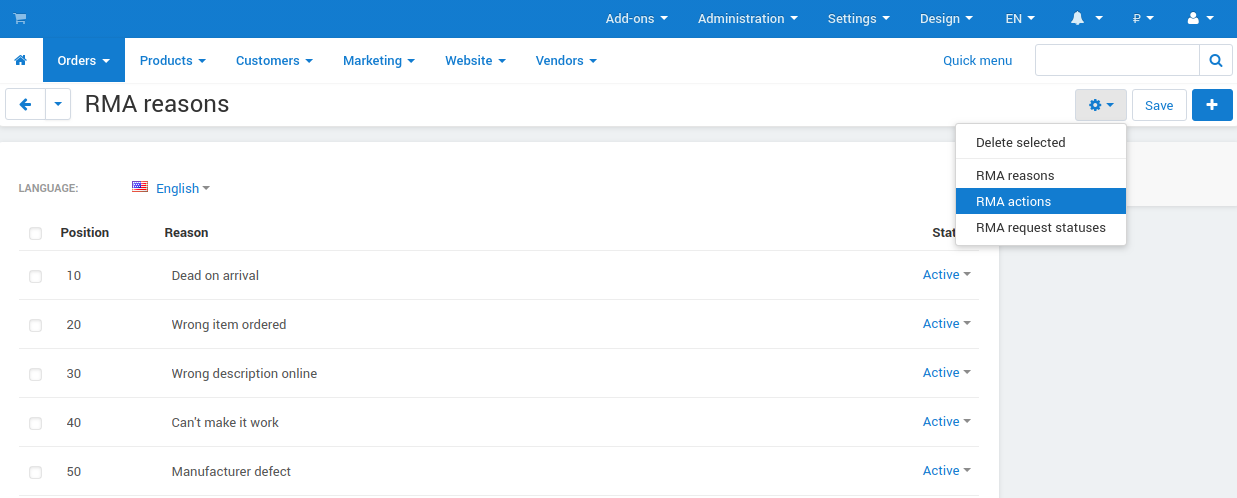Open the Administration dropdown menu

point(748,18)
